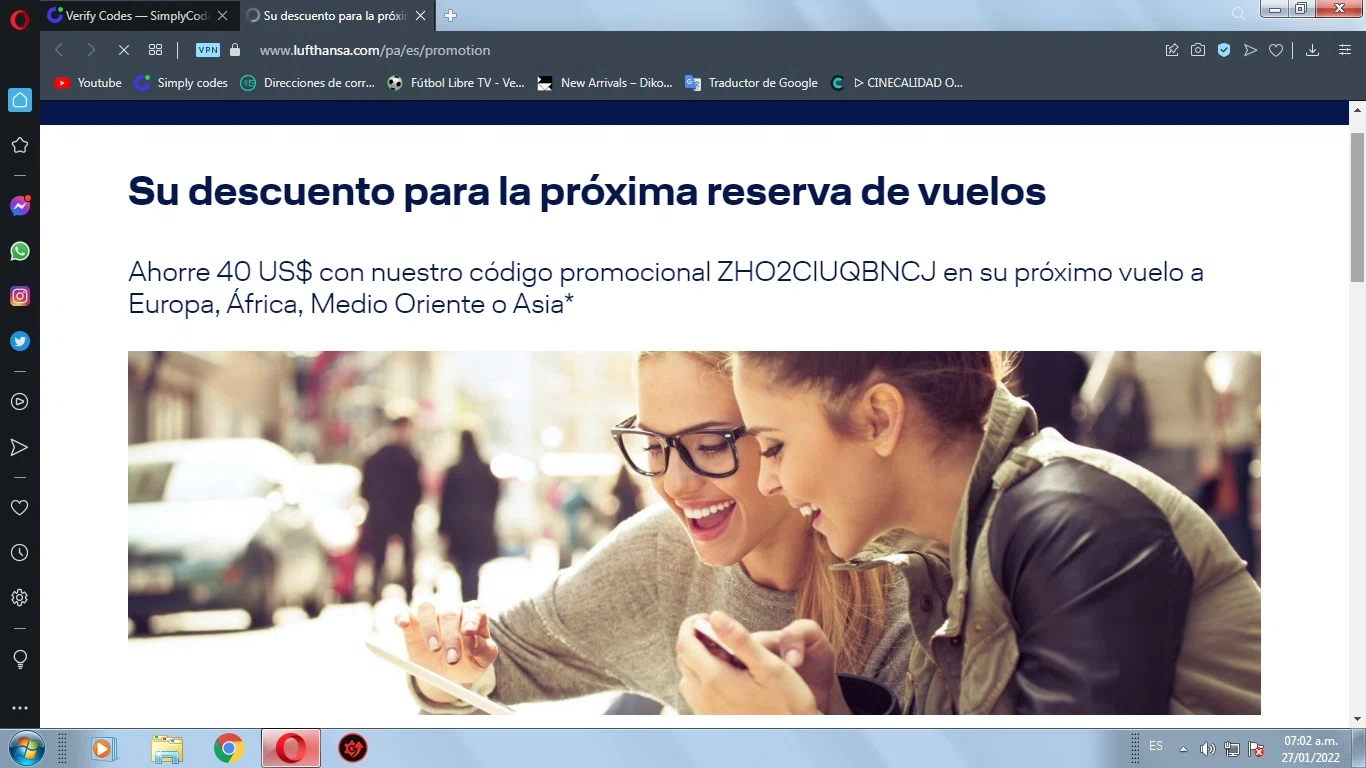1366x768 pixels.
Task: Go forward with the forward arrow
Action: click(91, 50)
